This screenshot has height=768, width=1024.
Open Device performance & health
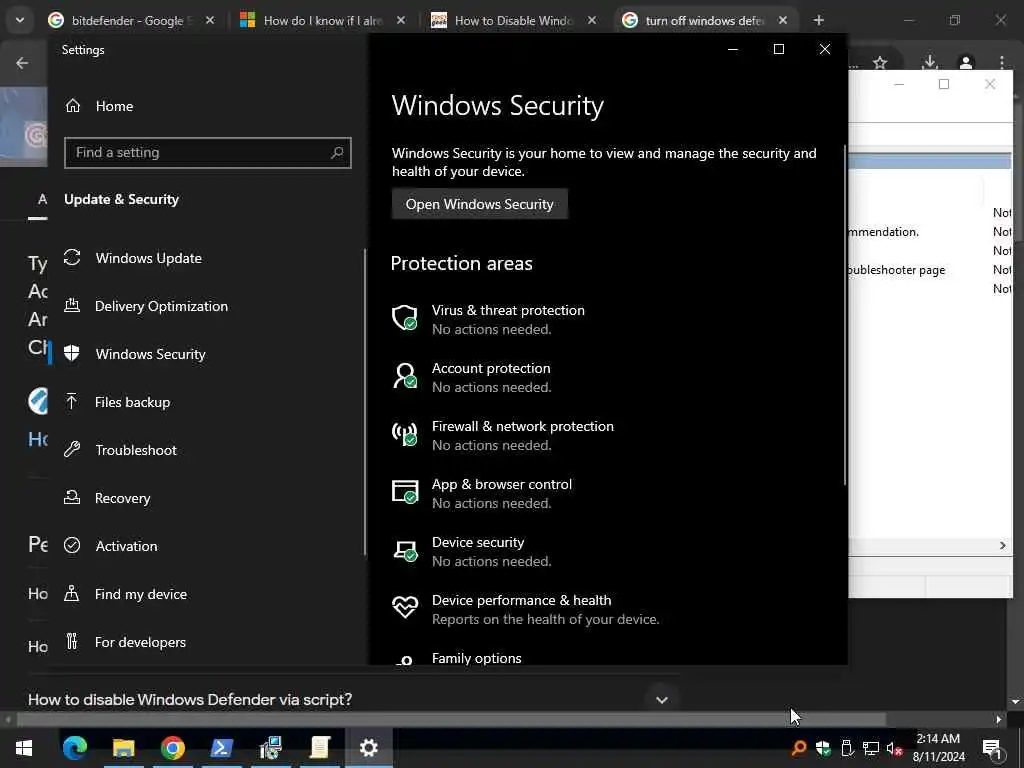click(526, 610)
